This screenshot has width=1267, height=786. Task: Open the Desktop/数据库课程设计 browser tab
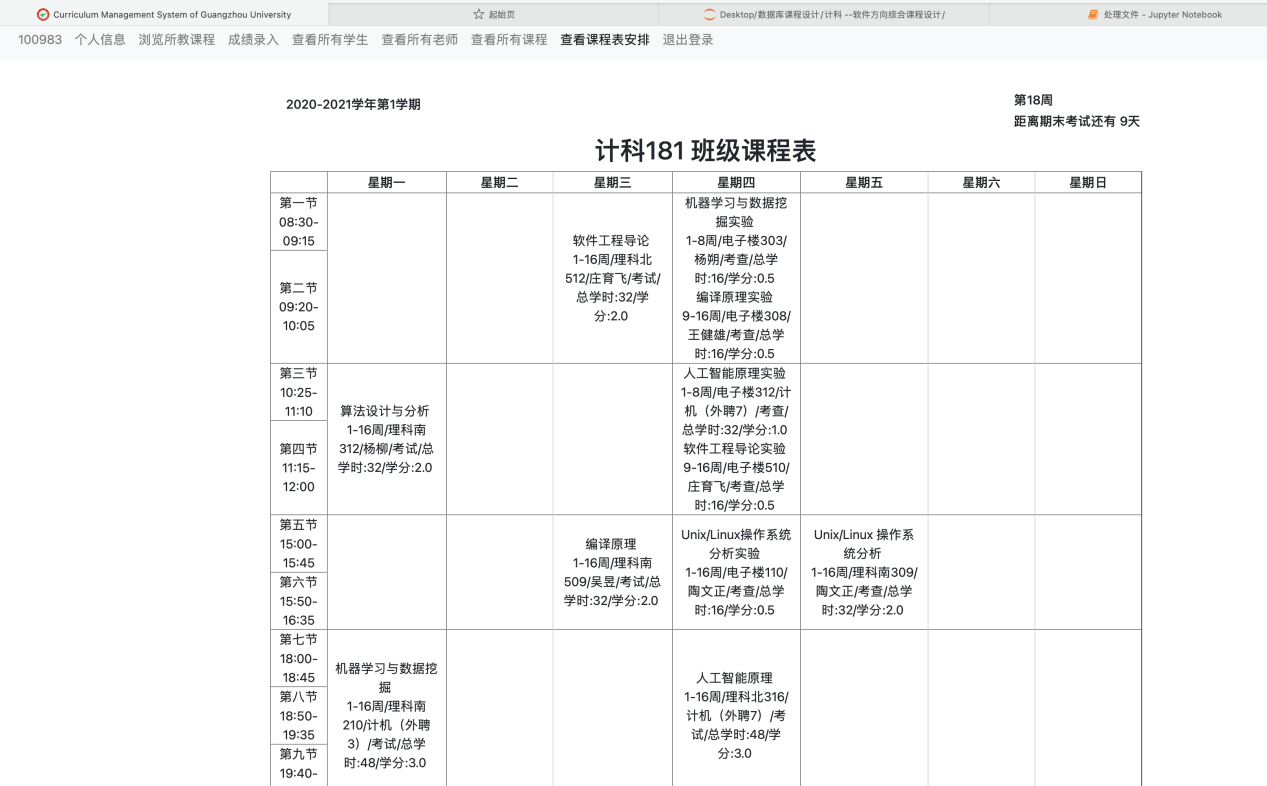[x=824, y=14]
